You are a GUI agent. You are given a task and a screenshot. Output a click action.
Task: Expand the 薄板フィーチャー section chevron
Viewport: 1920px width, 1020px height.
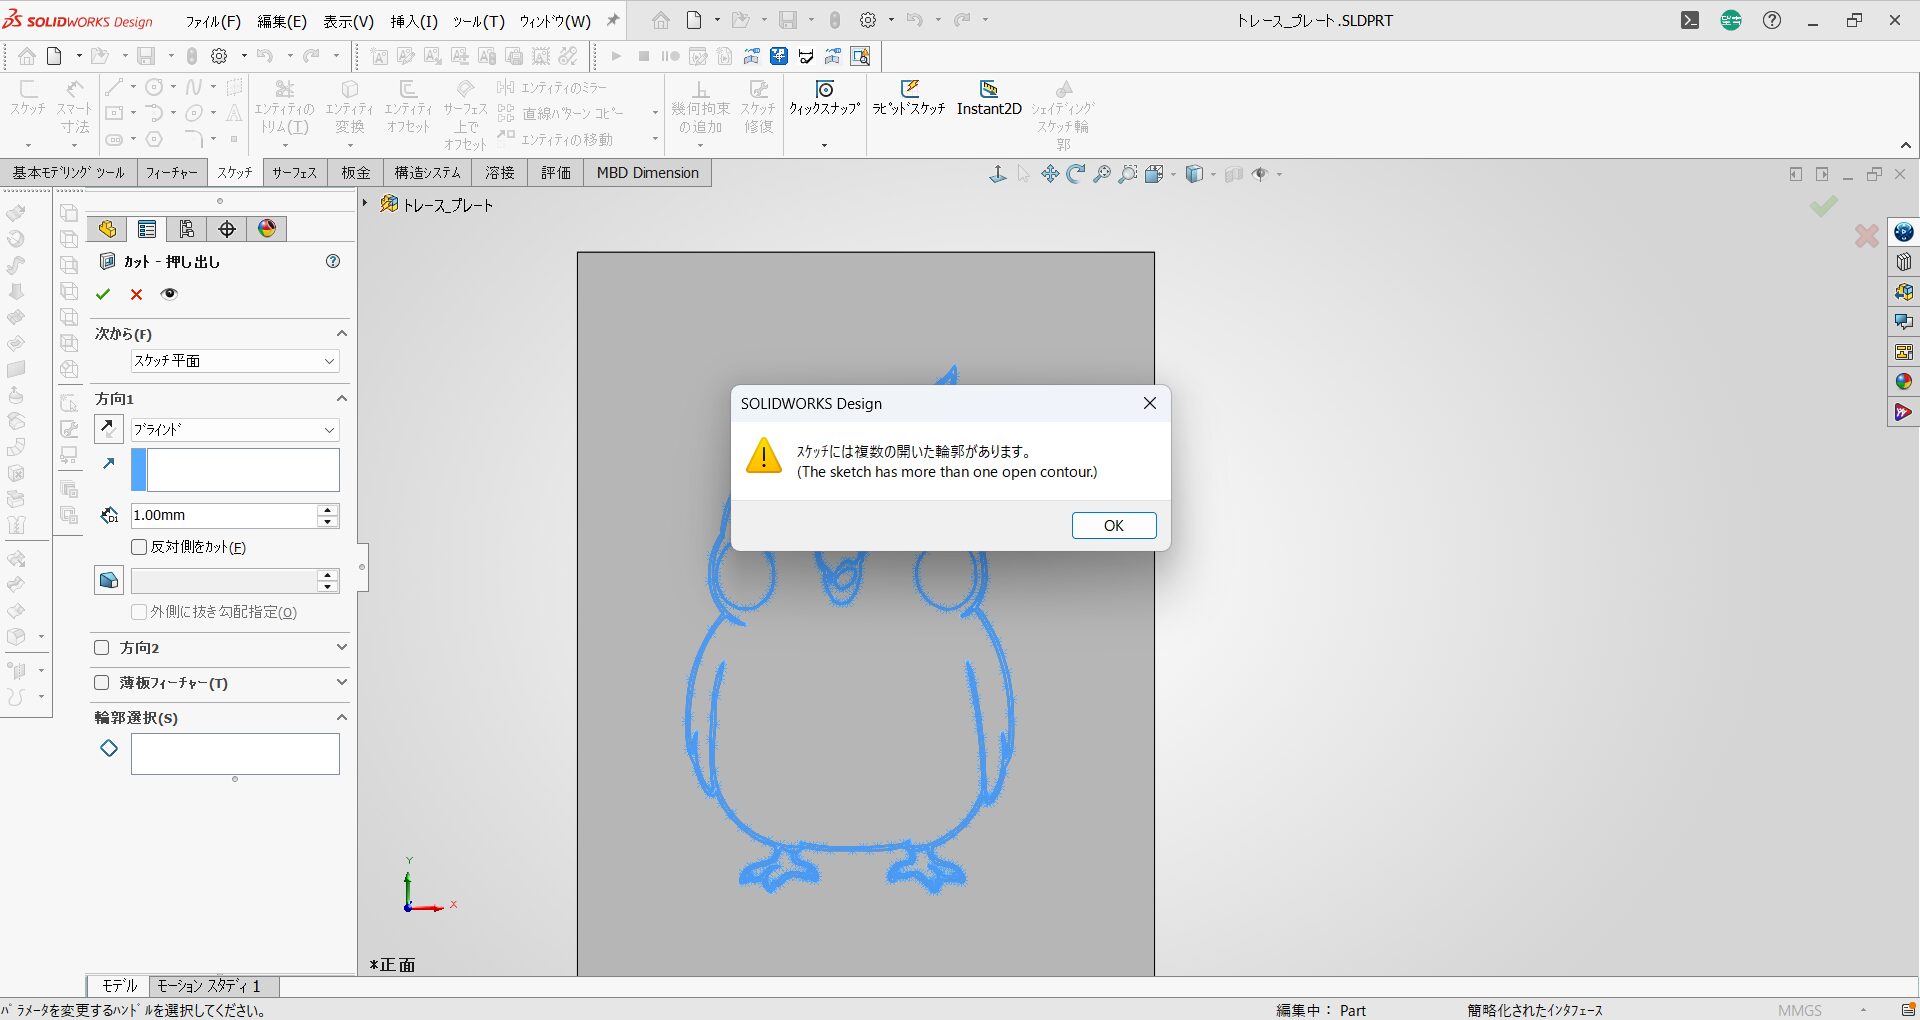(342, 683)
